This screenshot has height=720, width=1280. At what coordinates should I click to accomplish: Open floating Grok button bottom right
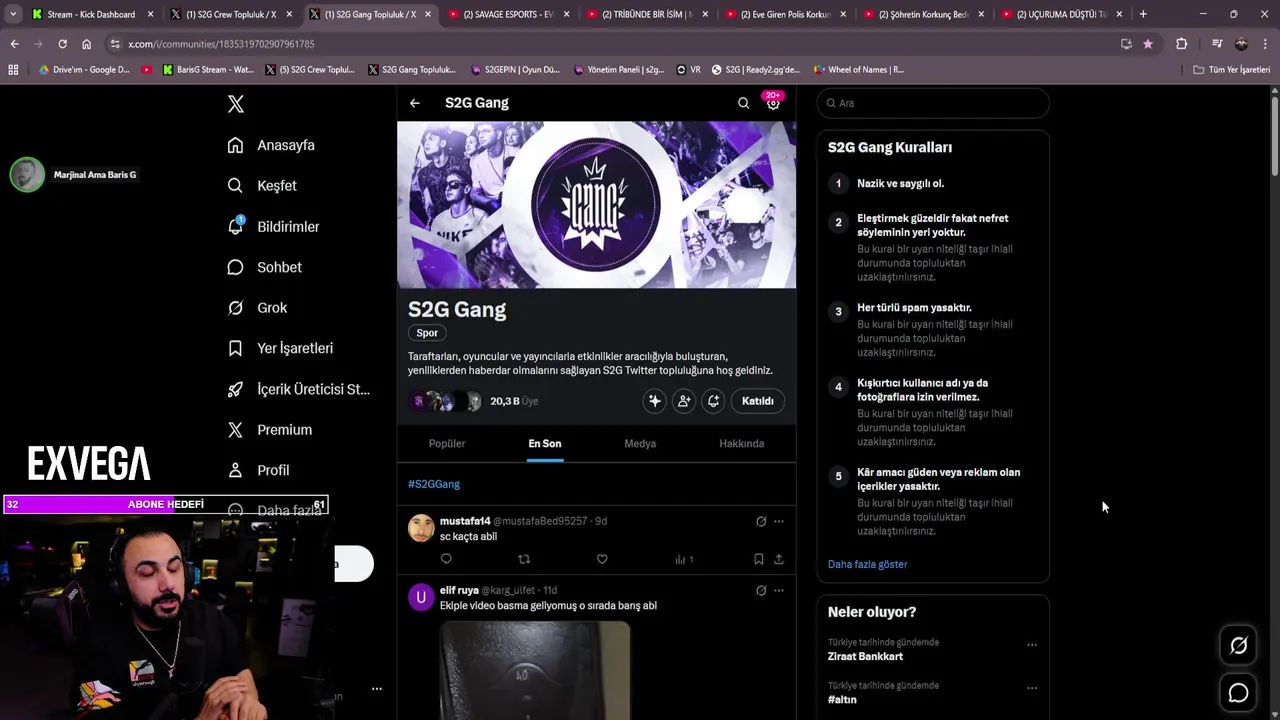coord(1238,646)
